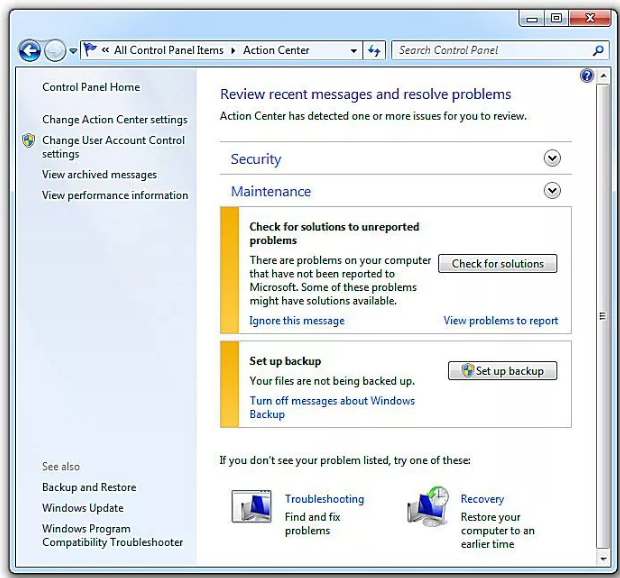
Task: Open View archived messages
Action: click(99, 174)
